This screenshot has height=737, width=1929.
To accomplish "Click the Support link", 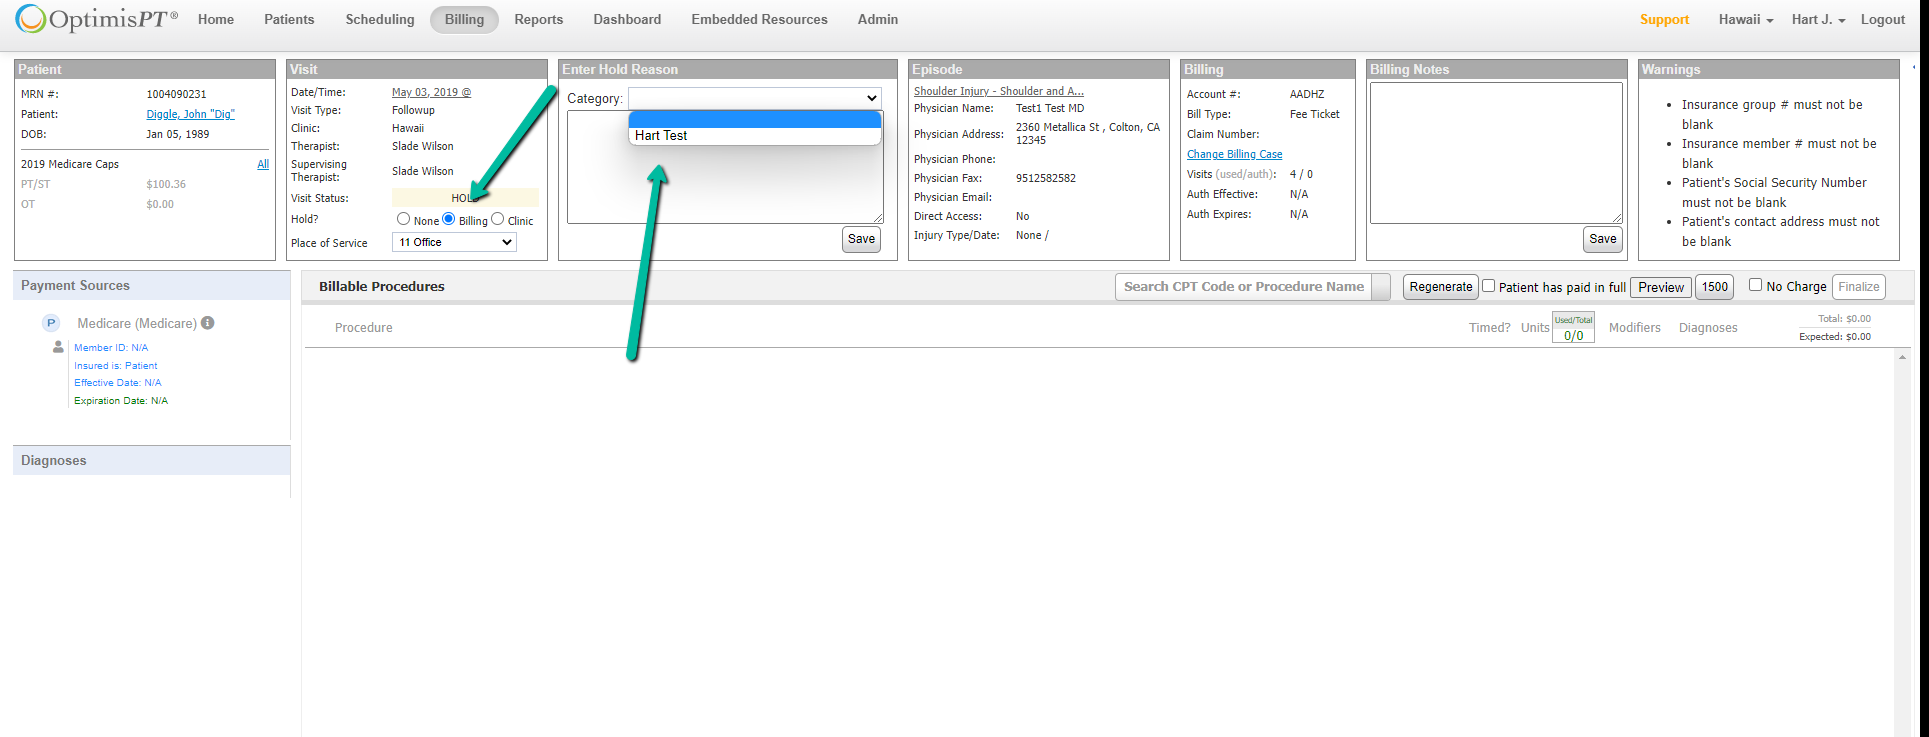I will pos(1664,19).
